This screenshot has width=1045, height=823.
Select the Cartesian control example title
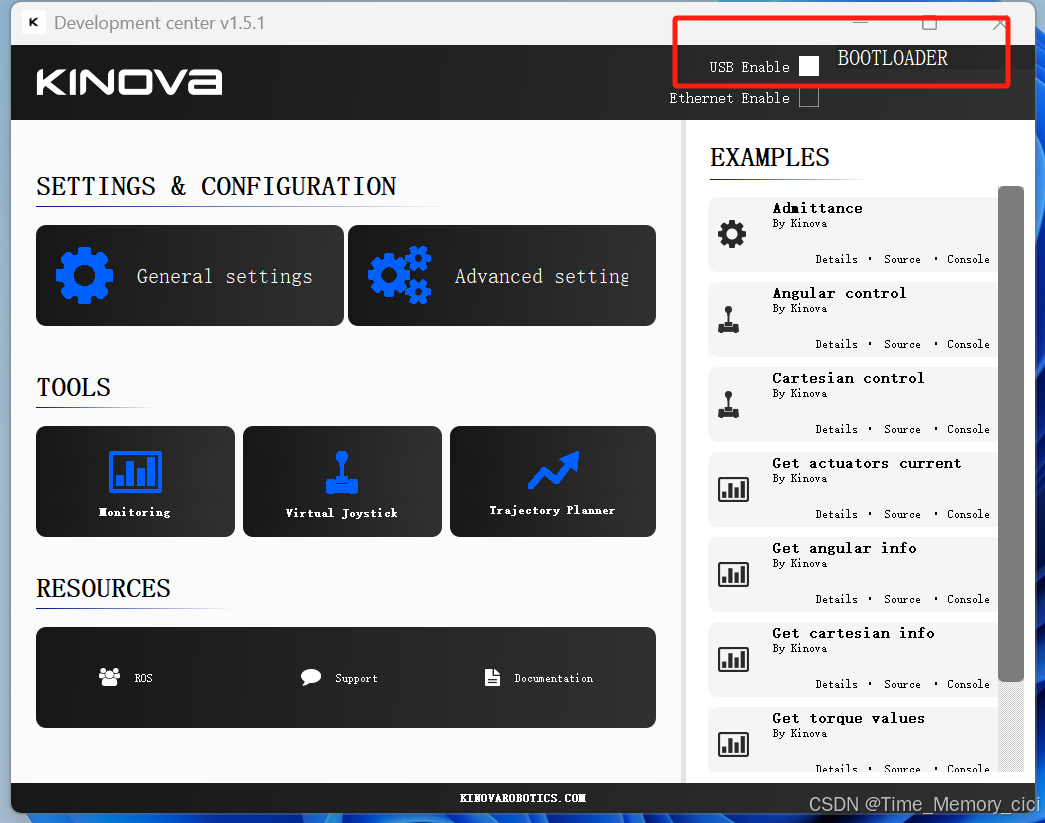click(x=848, y=378)
